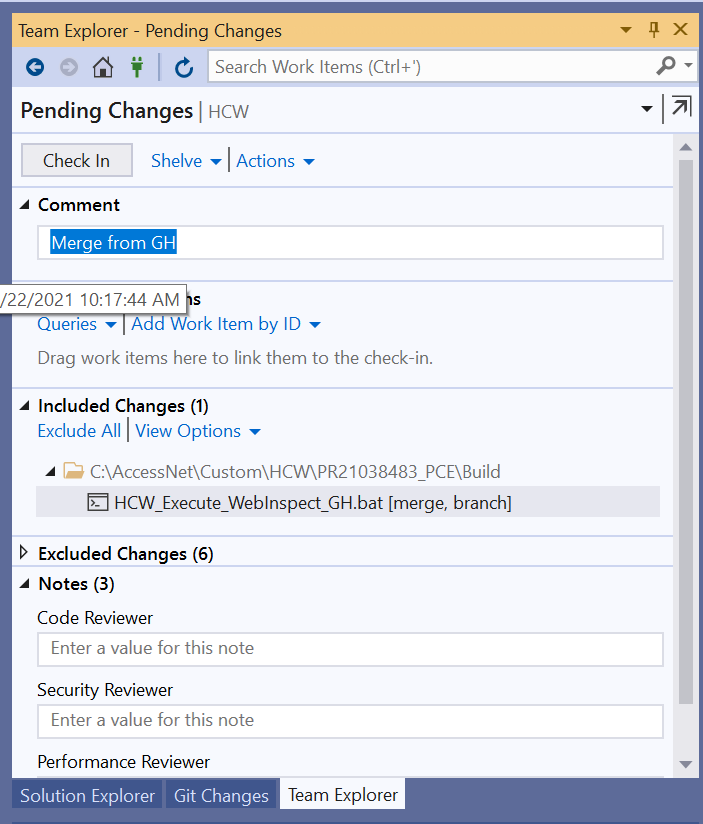Image resolution: width=703 pixels, height=824 pixels.
Task: Collapse the Build folder node
Action: (50, 471)
